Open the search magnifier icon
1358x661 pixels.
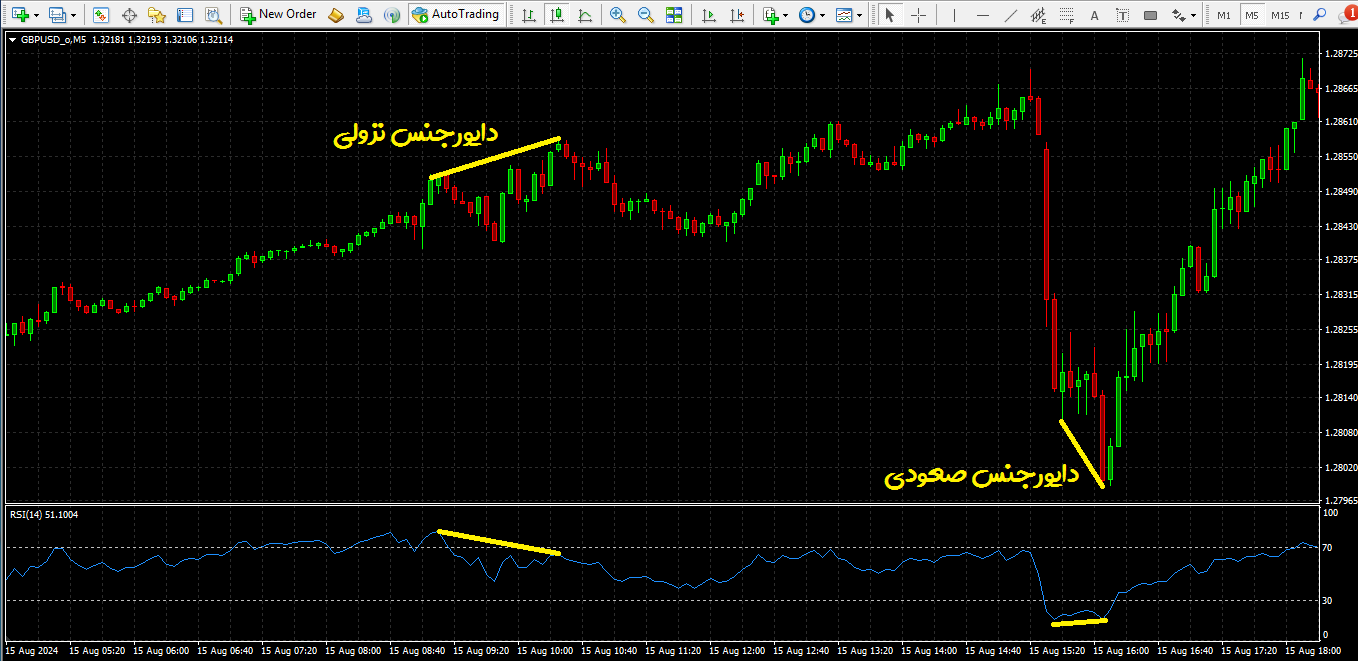point(1320,15)
